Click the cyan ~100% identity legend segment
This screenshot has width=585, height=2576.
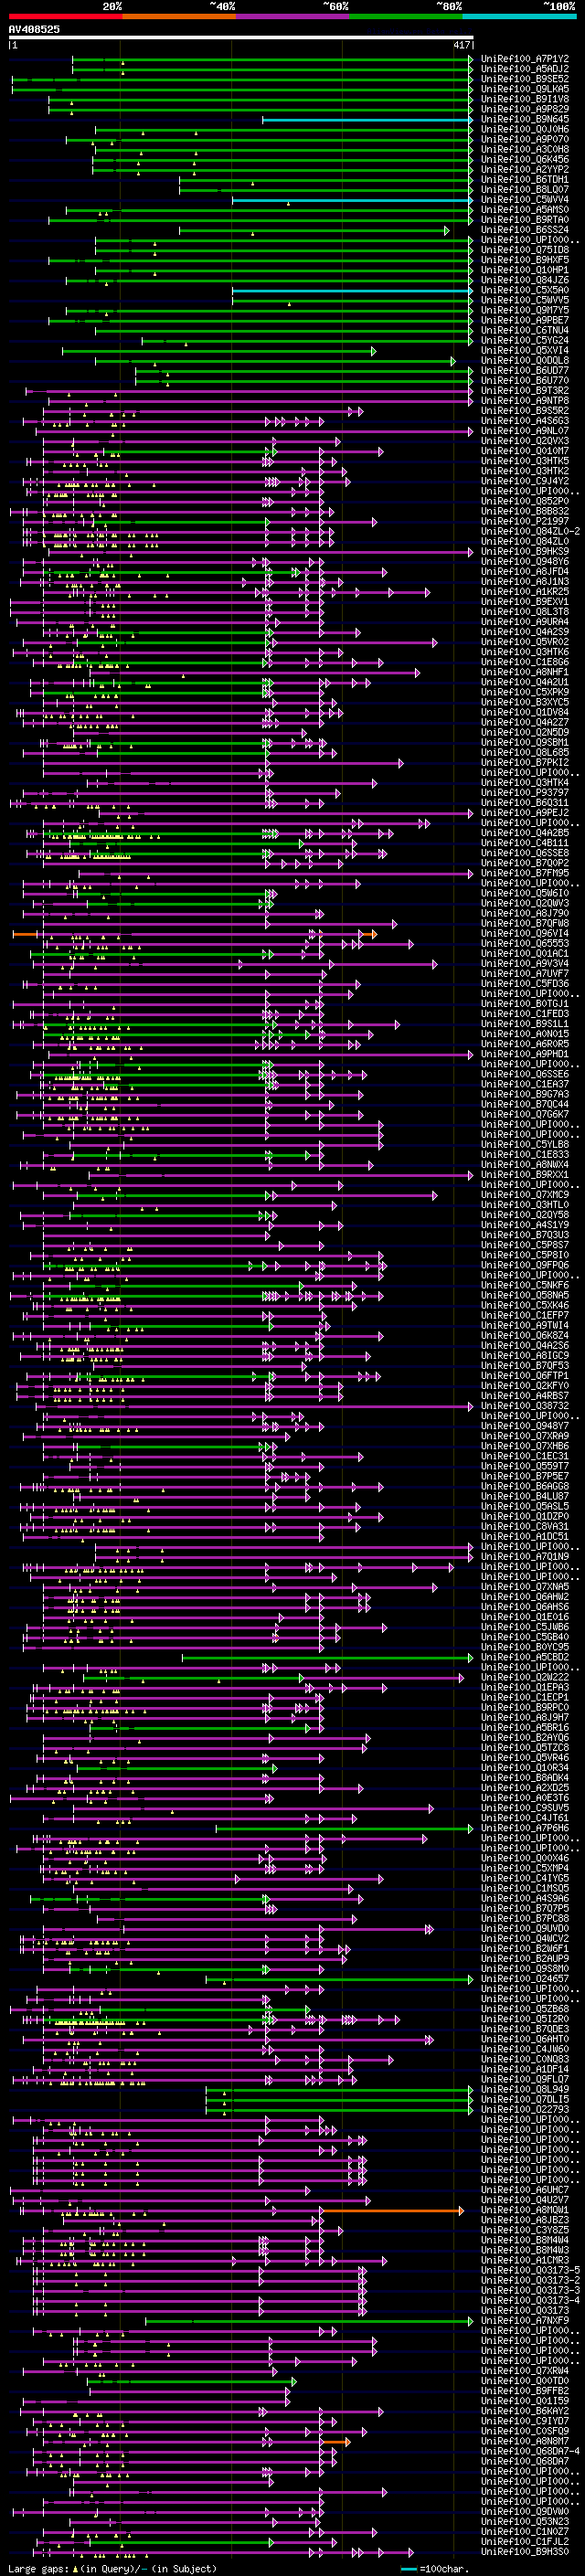coord(519,17)
